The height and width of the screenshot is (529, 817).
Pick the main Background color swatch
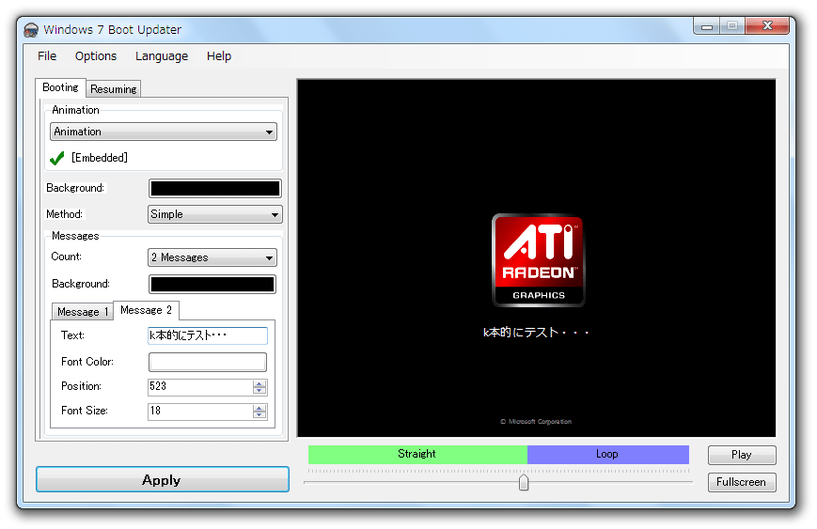215,188
